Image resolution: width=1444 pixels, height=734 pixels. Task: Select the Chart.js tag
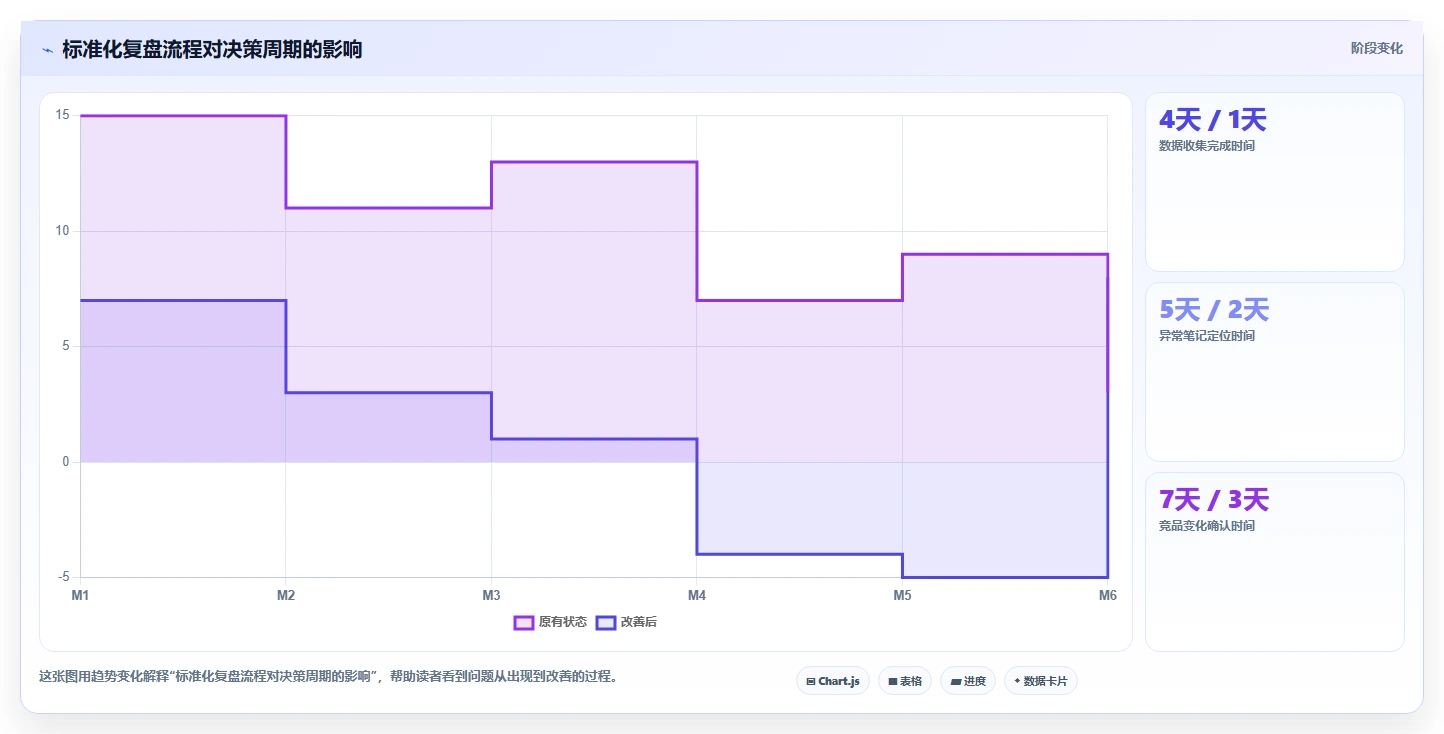(x=833, y=681)
